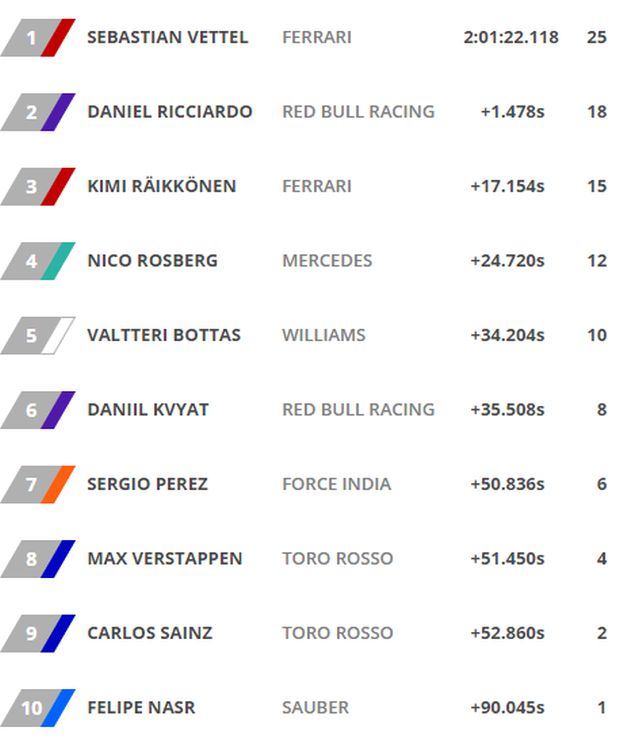
Task: Click the Sauber team name
Action: [x=315, y=708]
